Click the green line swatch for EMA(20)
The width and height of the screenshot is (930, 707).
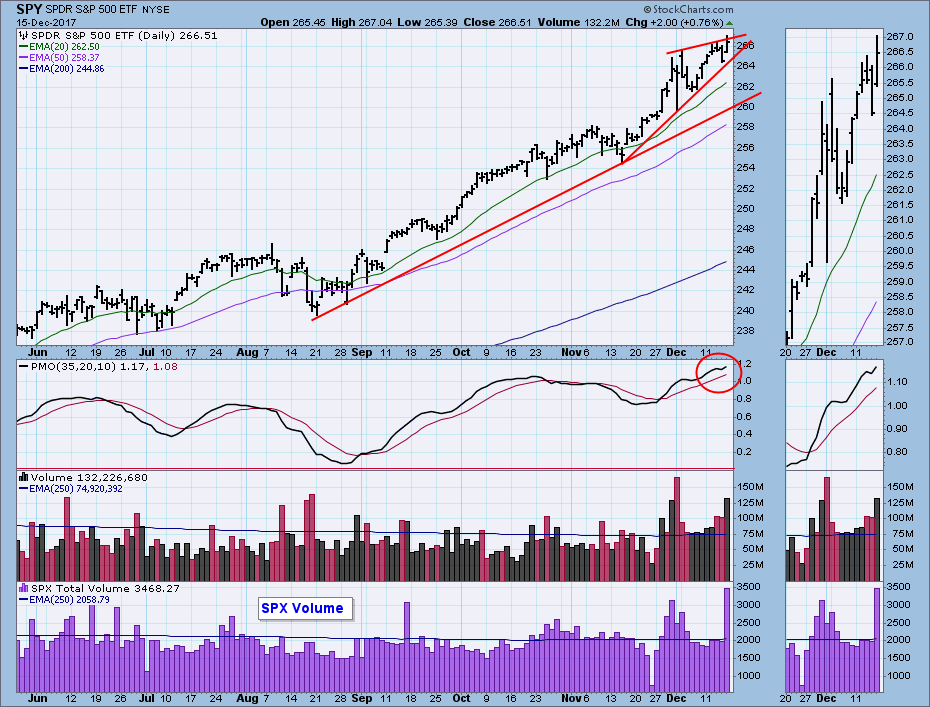click(x=24, y=47)
